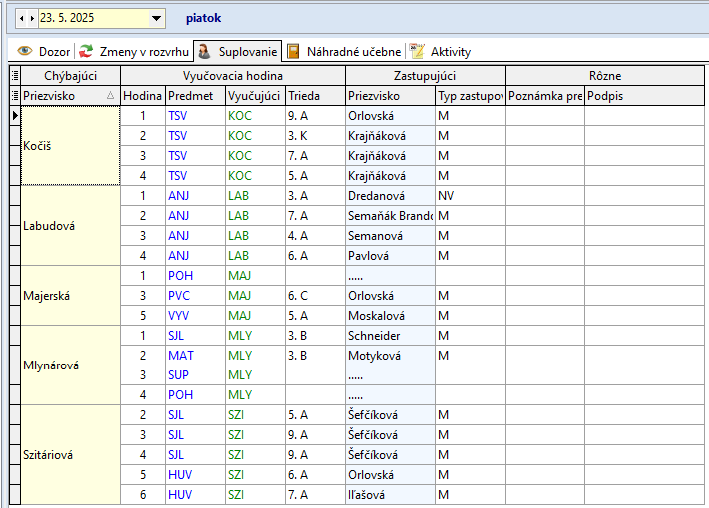Click Dredanová substitute for class 3. A
The width and height of the screenshot is (709, 508).
click(390, 195)
